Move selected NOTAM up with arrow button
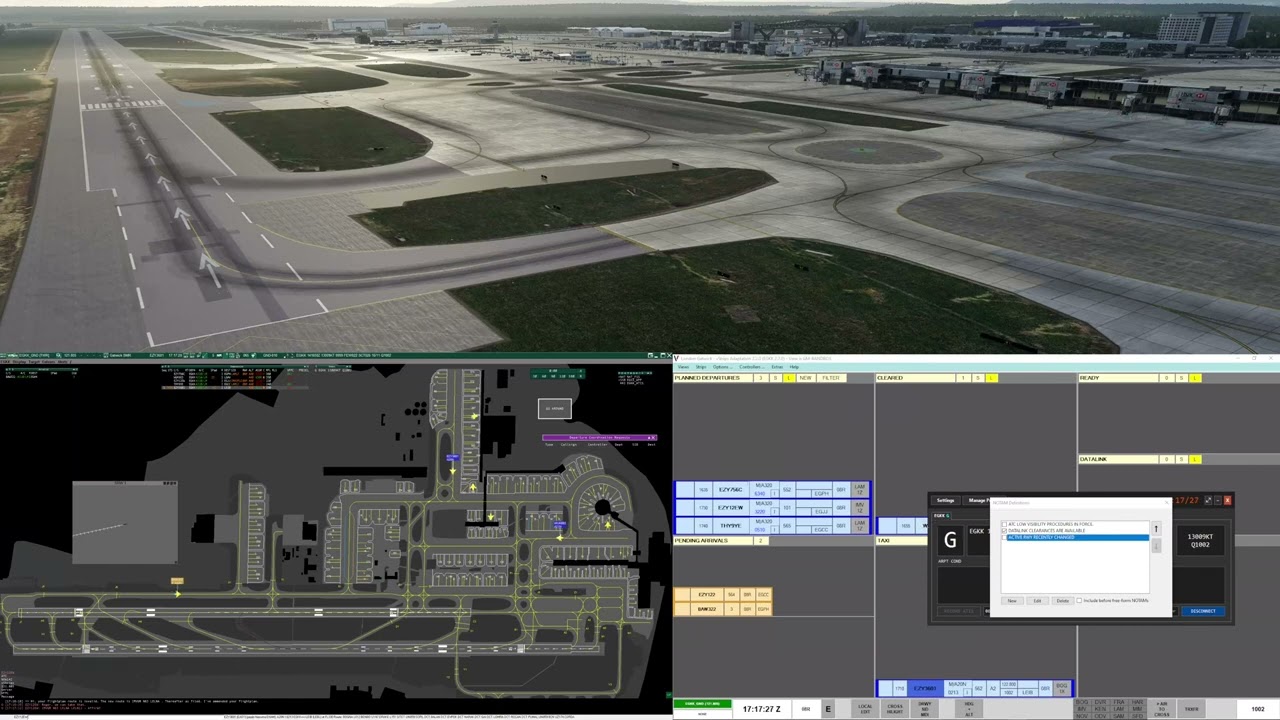This screenshot has width=1280, height=720. (1156, 529)
